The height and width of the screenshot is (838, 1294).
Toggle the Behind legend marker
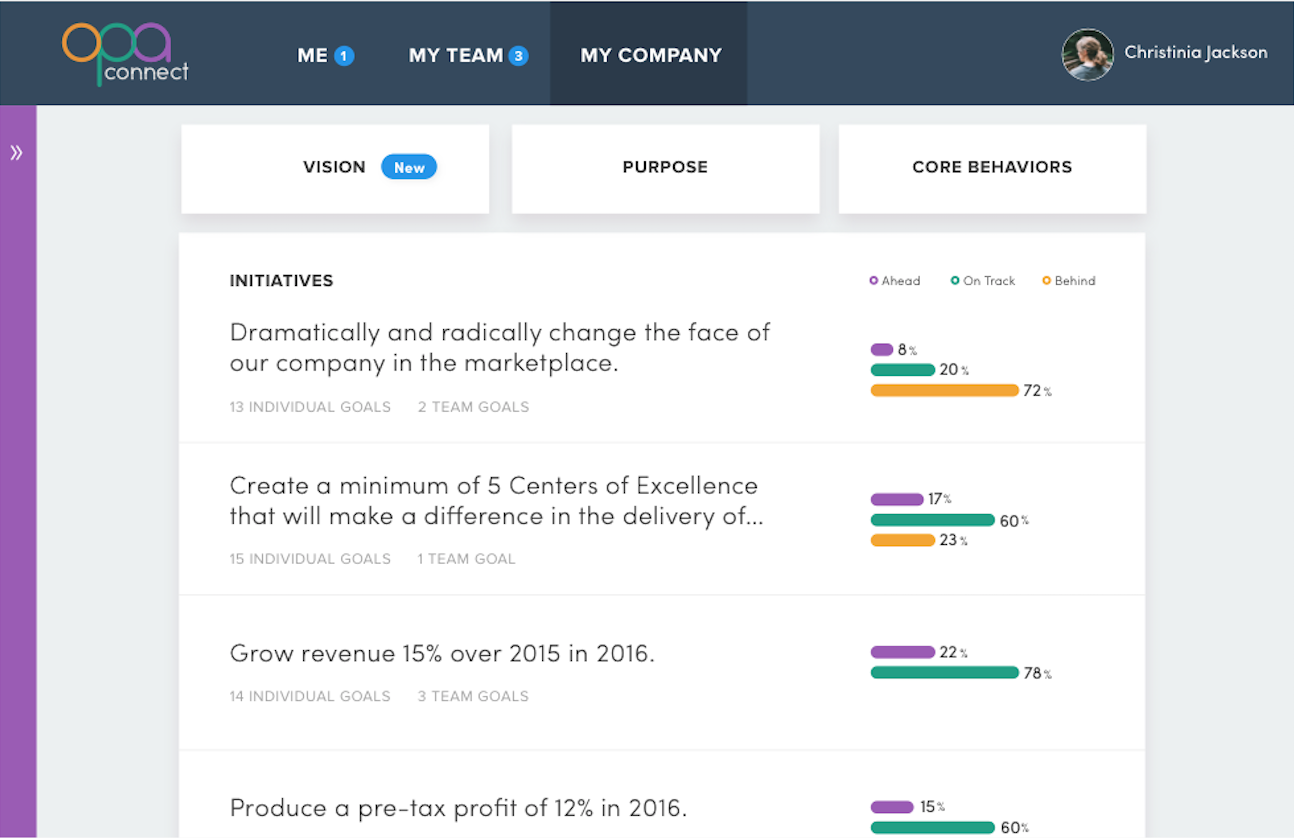[x=1046, y=281]
